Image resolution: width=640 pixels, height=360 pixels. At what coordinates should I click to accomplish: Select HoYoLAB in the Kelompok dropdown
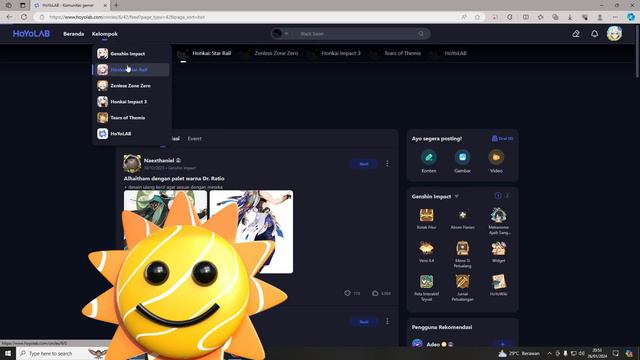click(131, 133)
